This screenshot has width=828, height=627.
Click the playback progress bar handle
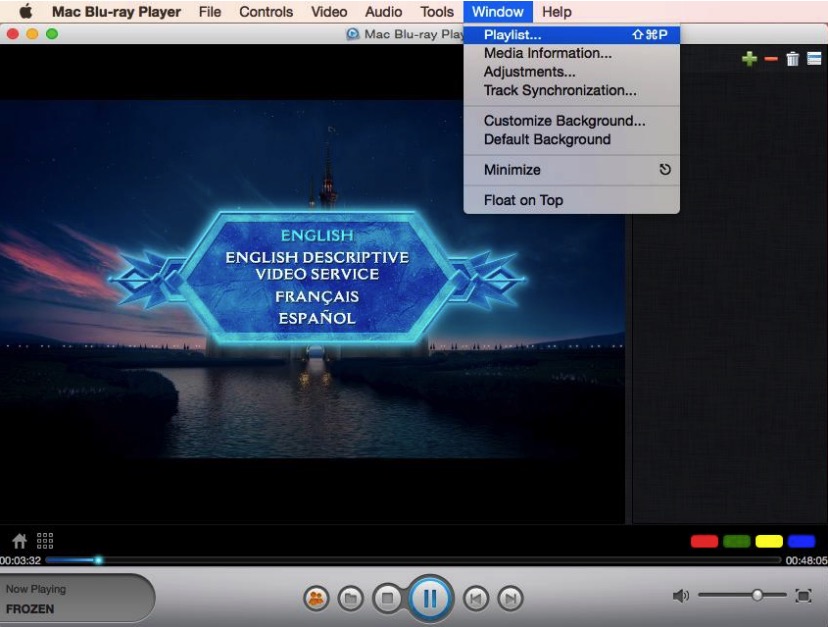coord(98,560)
